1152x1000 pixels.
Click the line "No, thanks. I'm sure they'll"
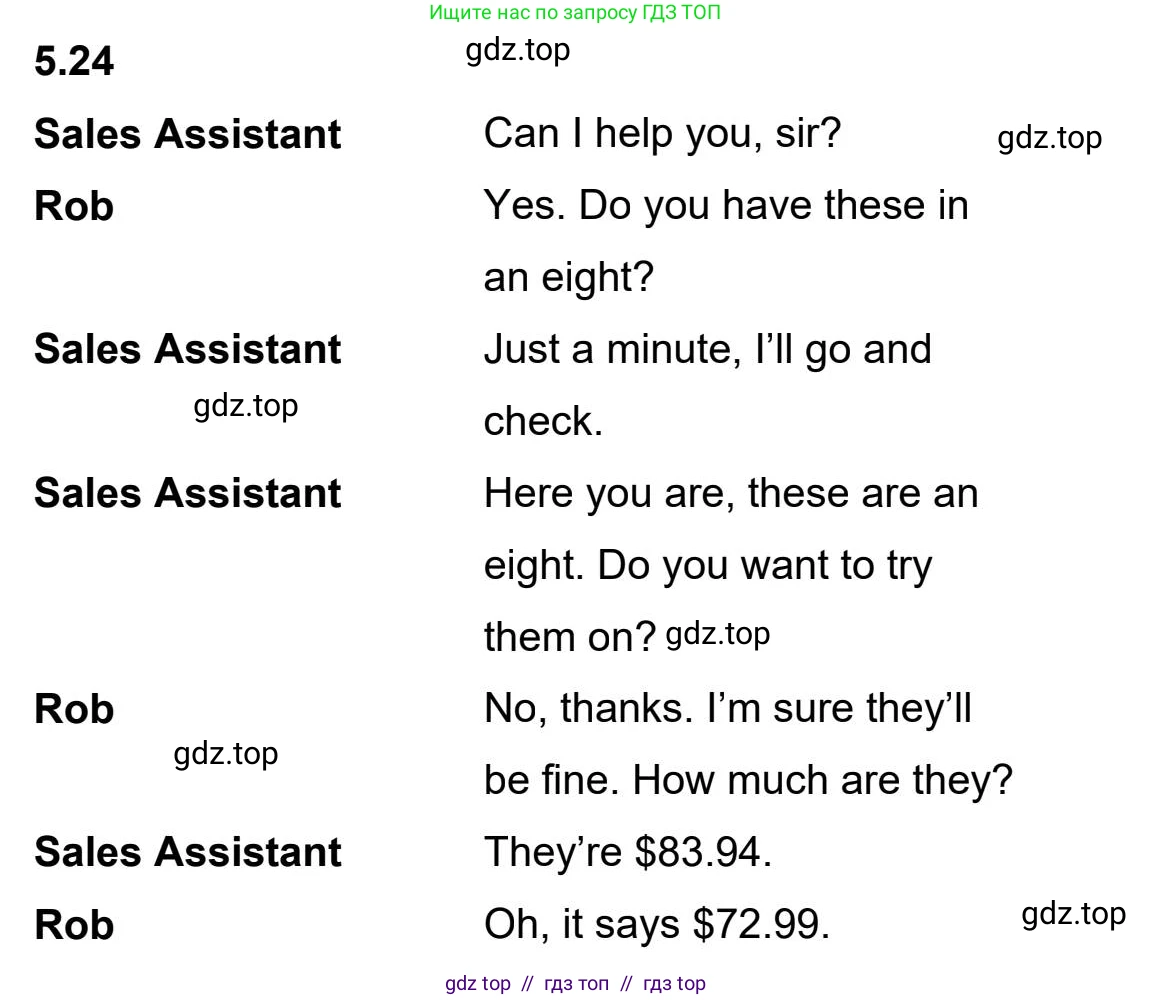(x=727, y=709)
